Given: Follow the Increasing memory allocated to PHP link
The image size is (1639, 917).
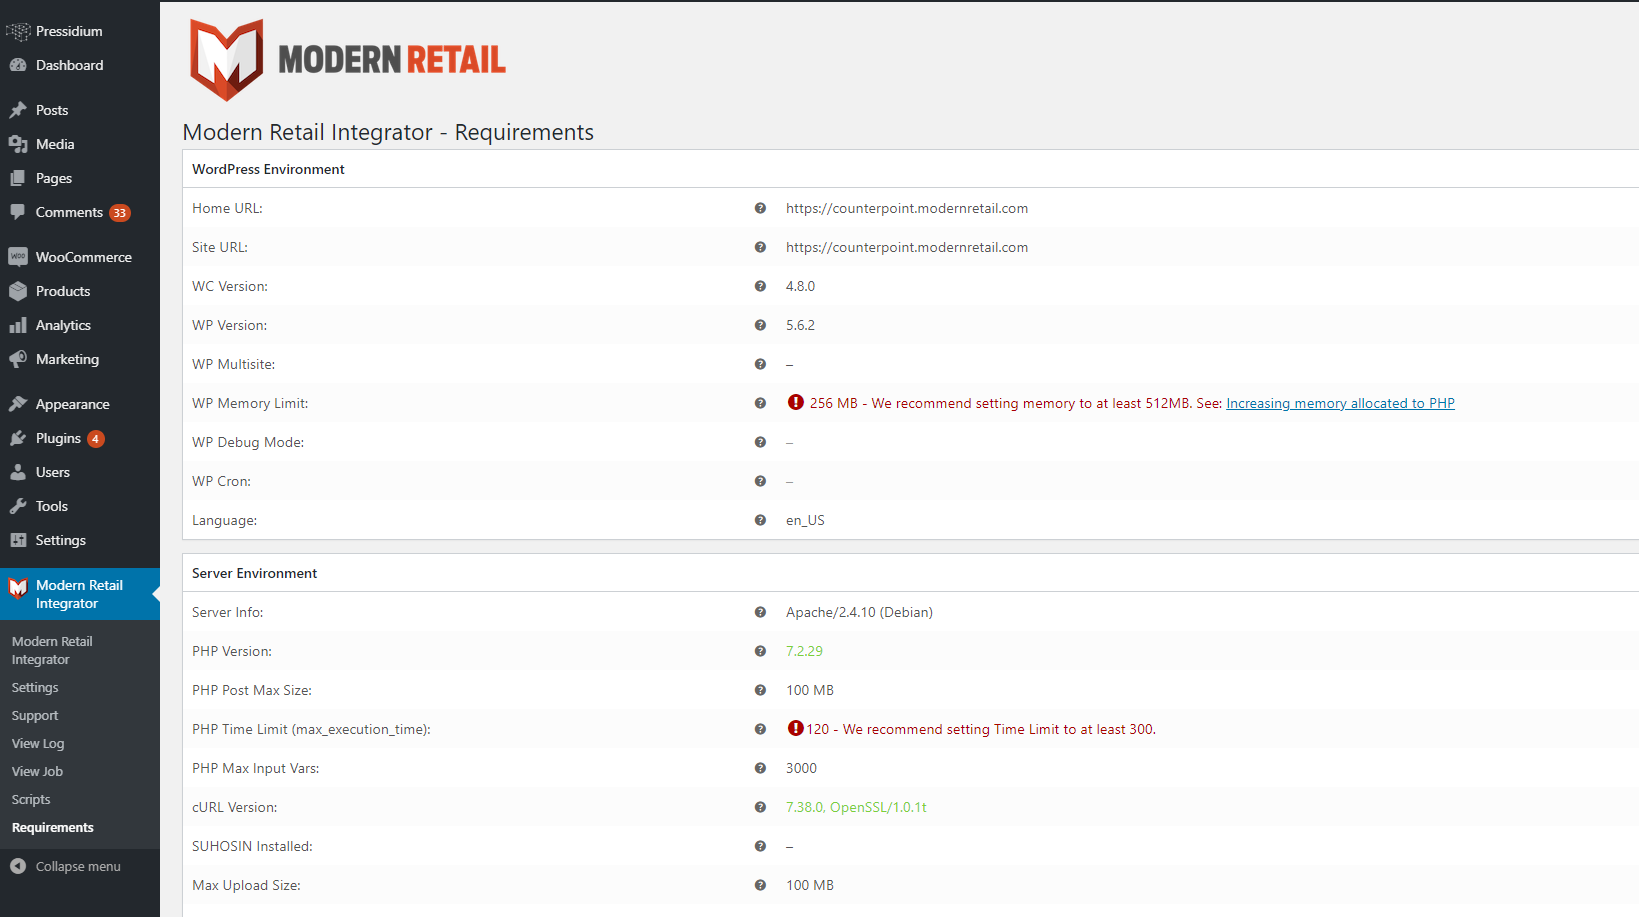Looking at the screenshot, I should pyautogui.click(x=1340, y=403).
